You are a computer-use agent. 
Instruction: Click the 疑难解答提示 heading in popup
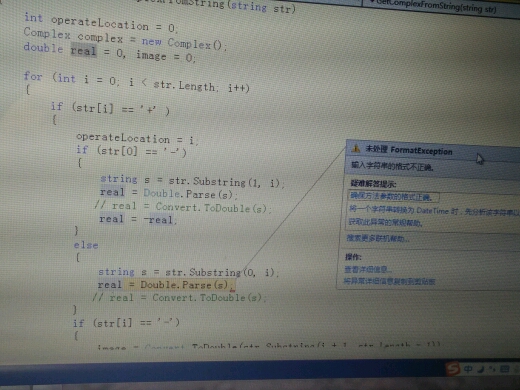click(373, 184)
